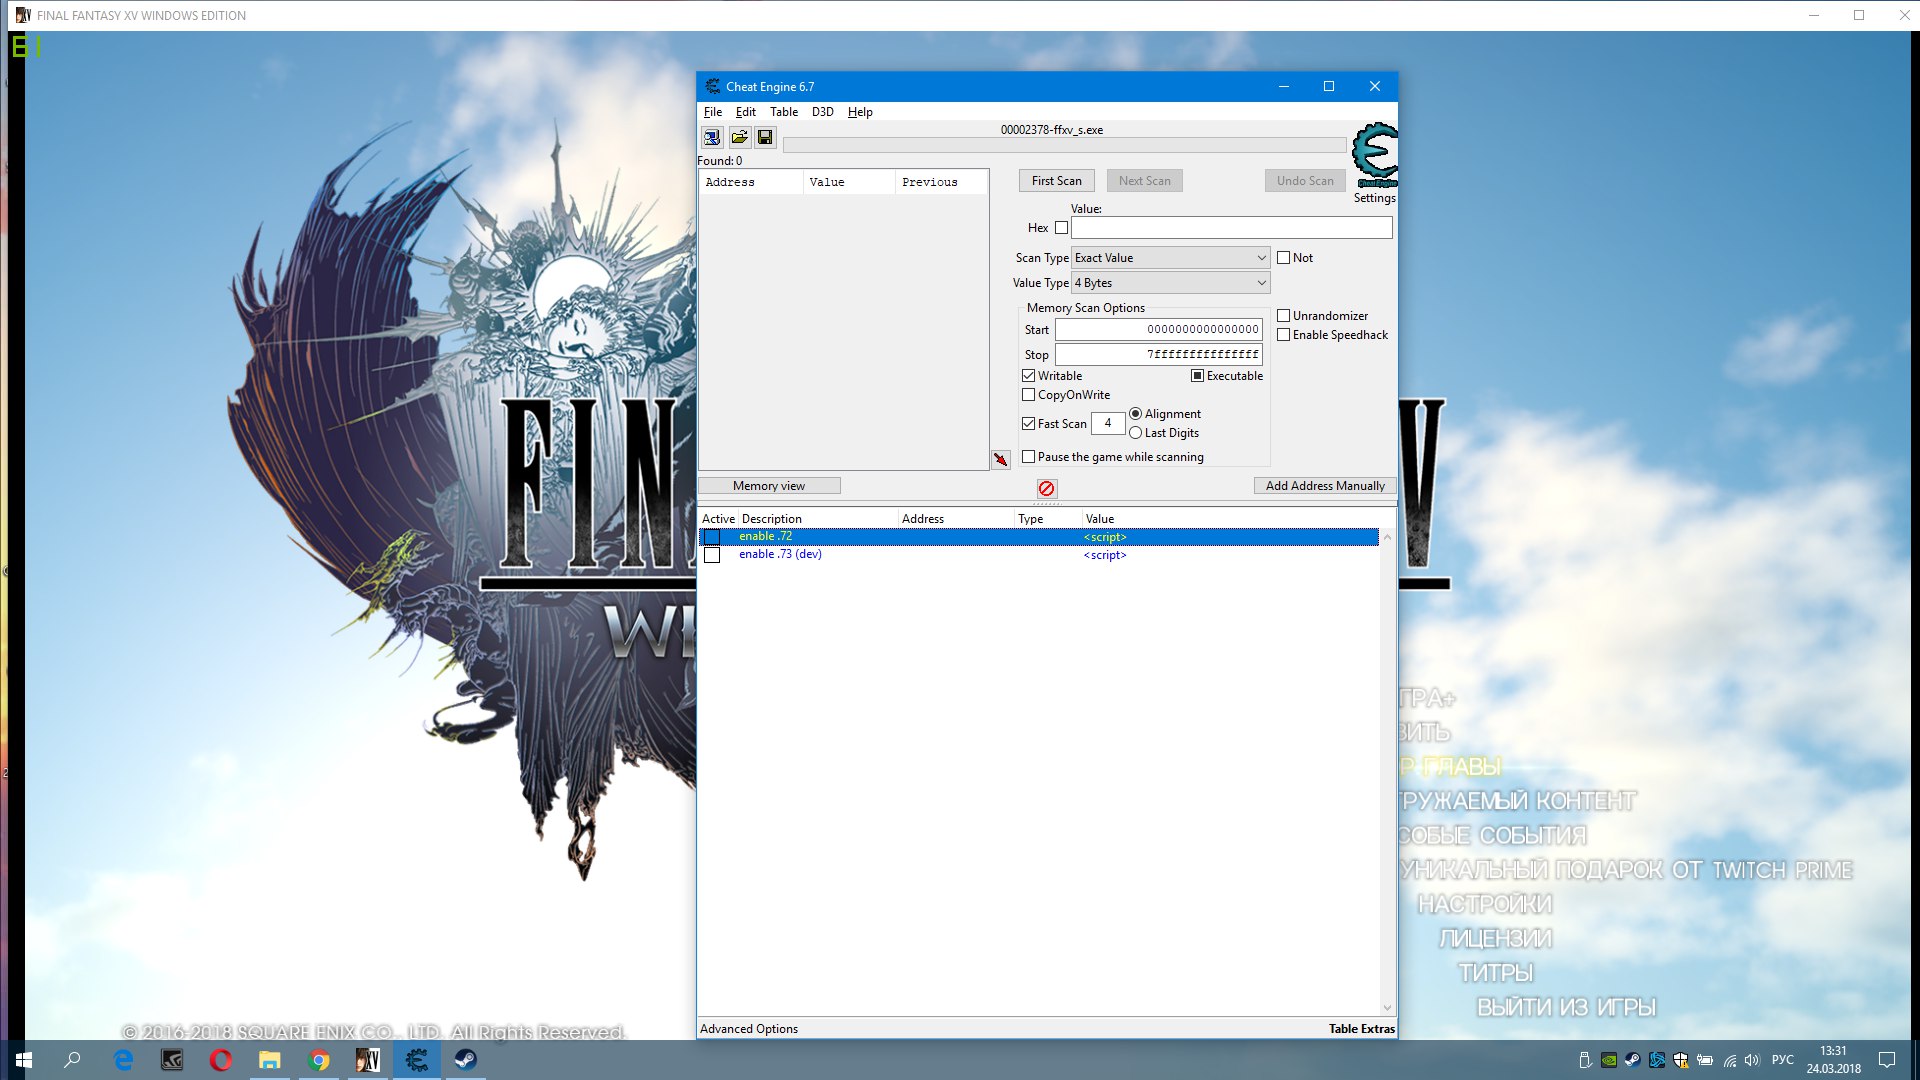Screen dimensions: 1920x1080
Task: Open the NVIDIA tray icon
Action: click(x=1609, y=1060)
